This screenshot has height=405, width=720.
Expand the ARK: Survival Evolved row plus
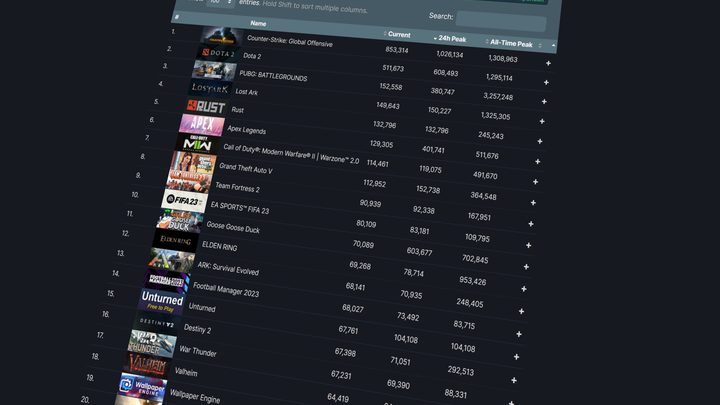(521, 311)
